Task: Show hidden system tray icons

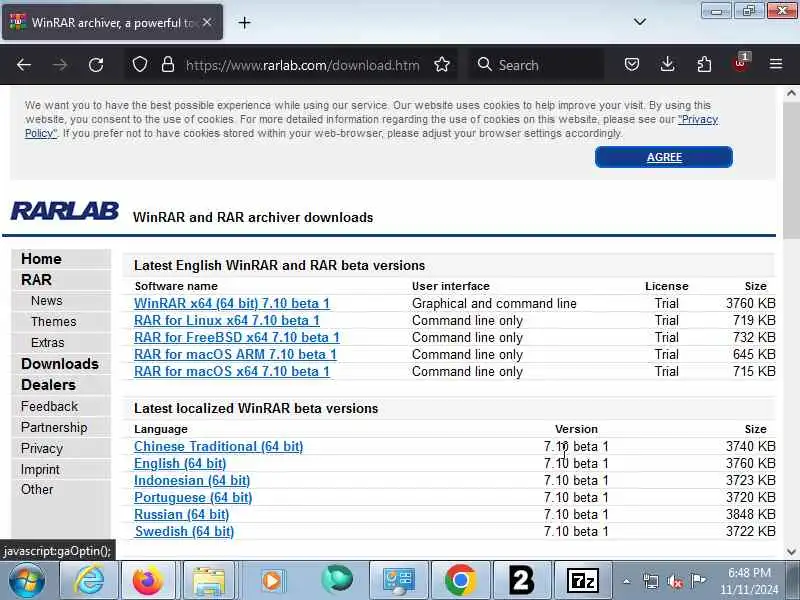Action: 627,581
